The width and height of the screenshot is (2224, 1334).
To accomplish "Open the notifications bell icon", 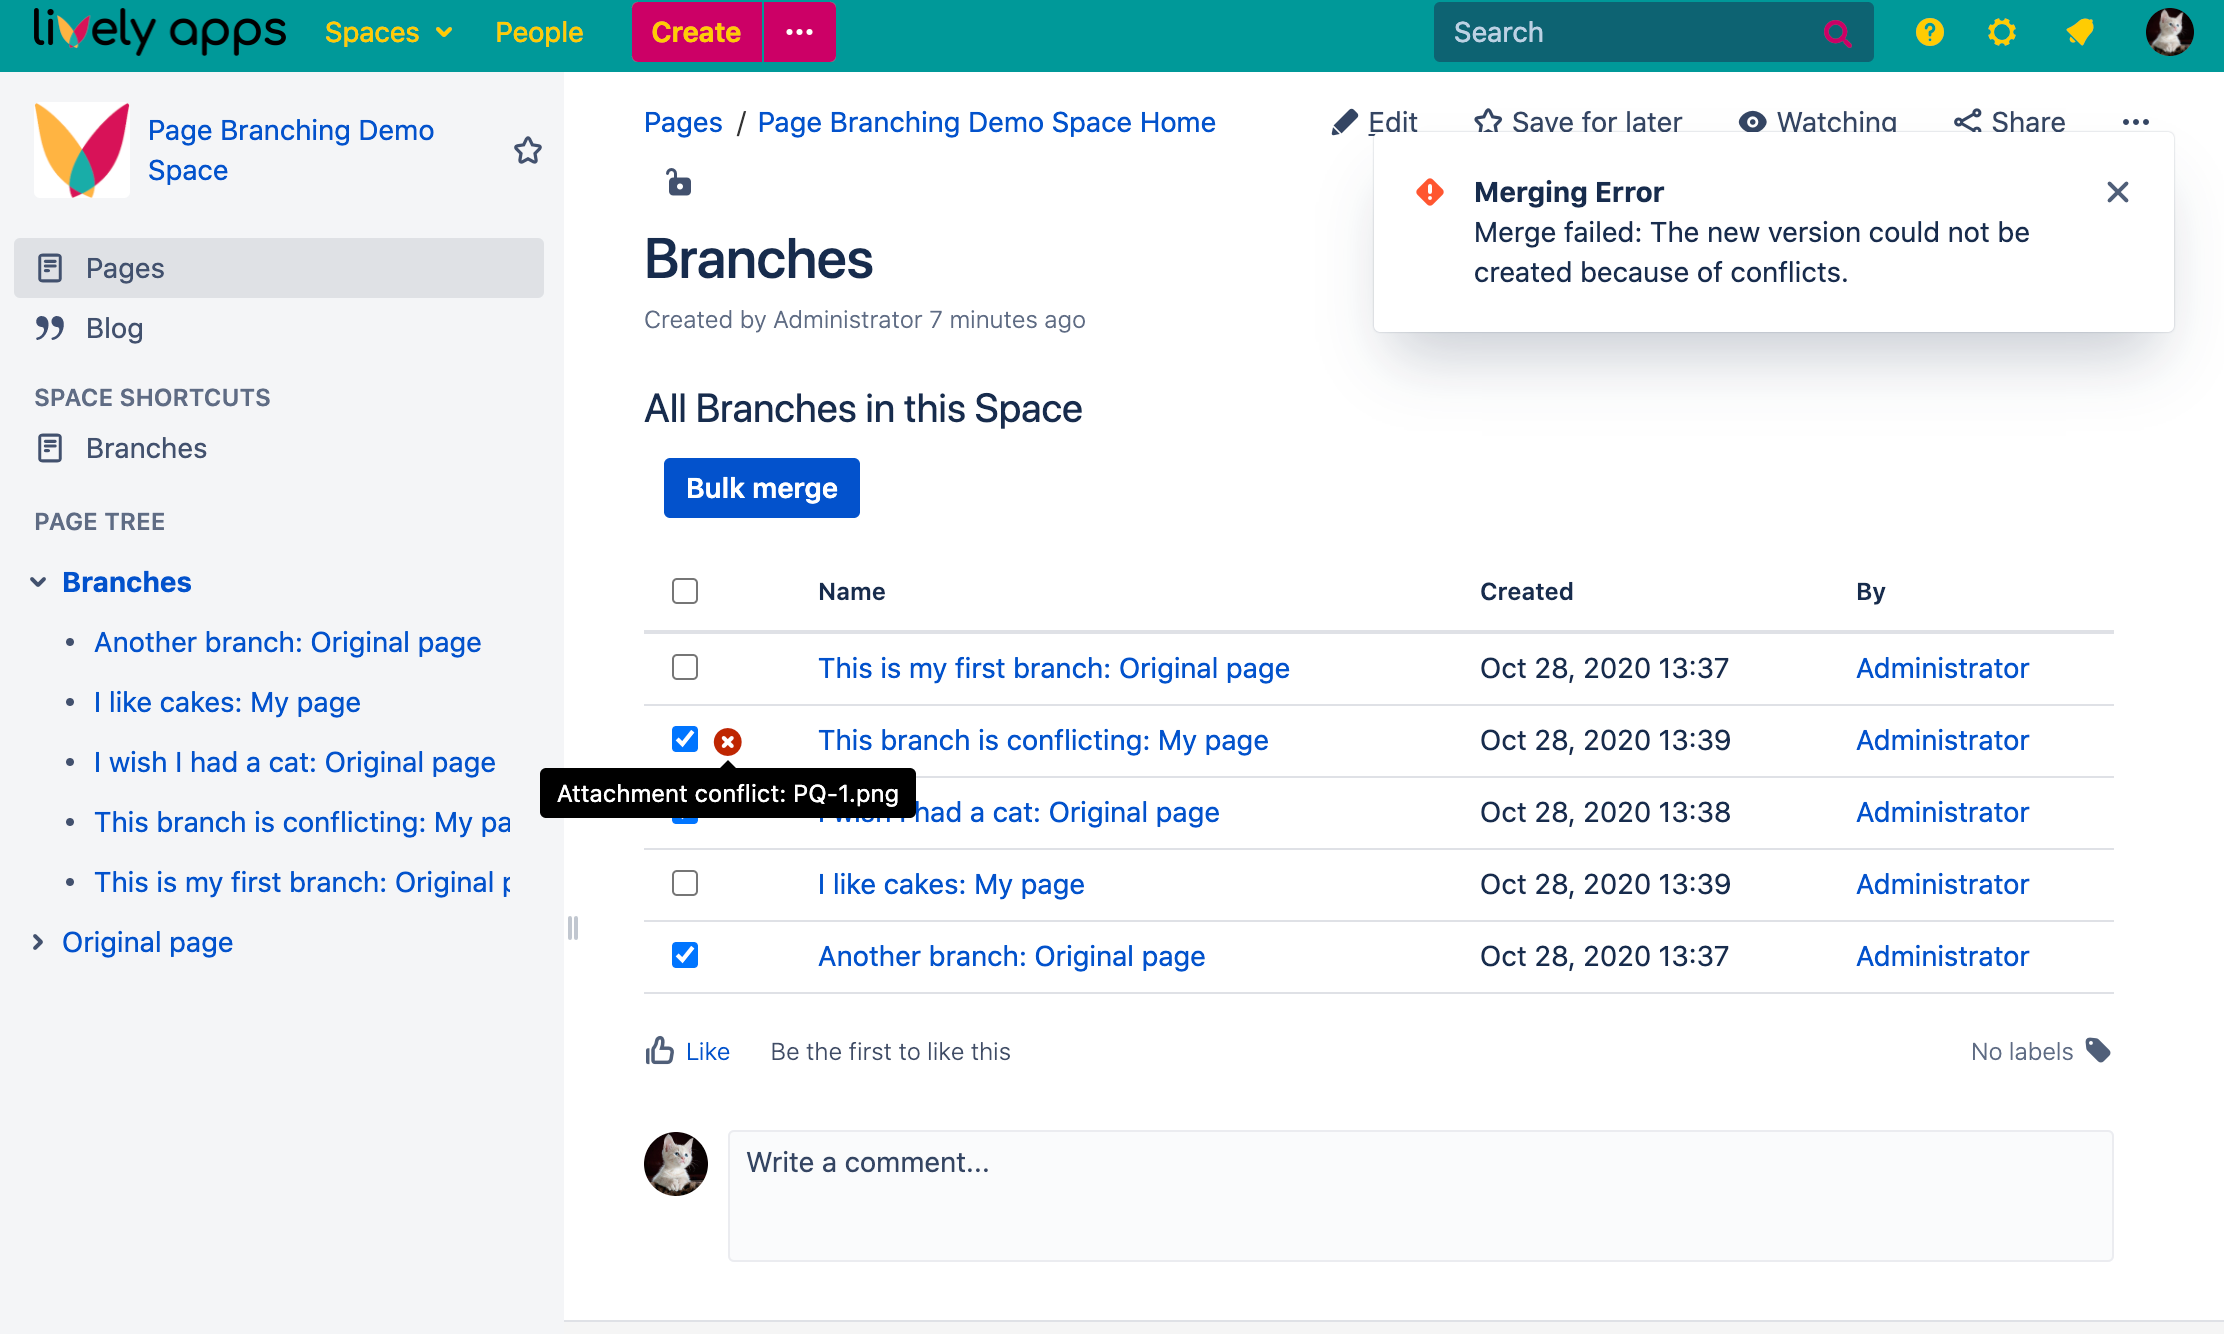I will (x=2080, y=32).
